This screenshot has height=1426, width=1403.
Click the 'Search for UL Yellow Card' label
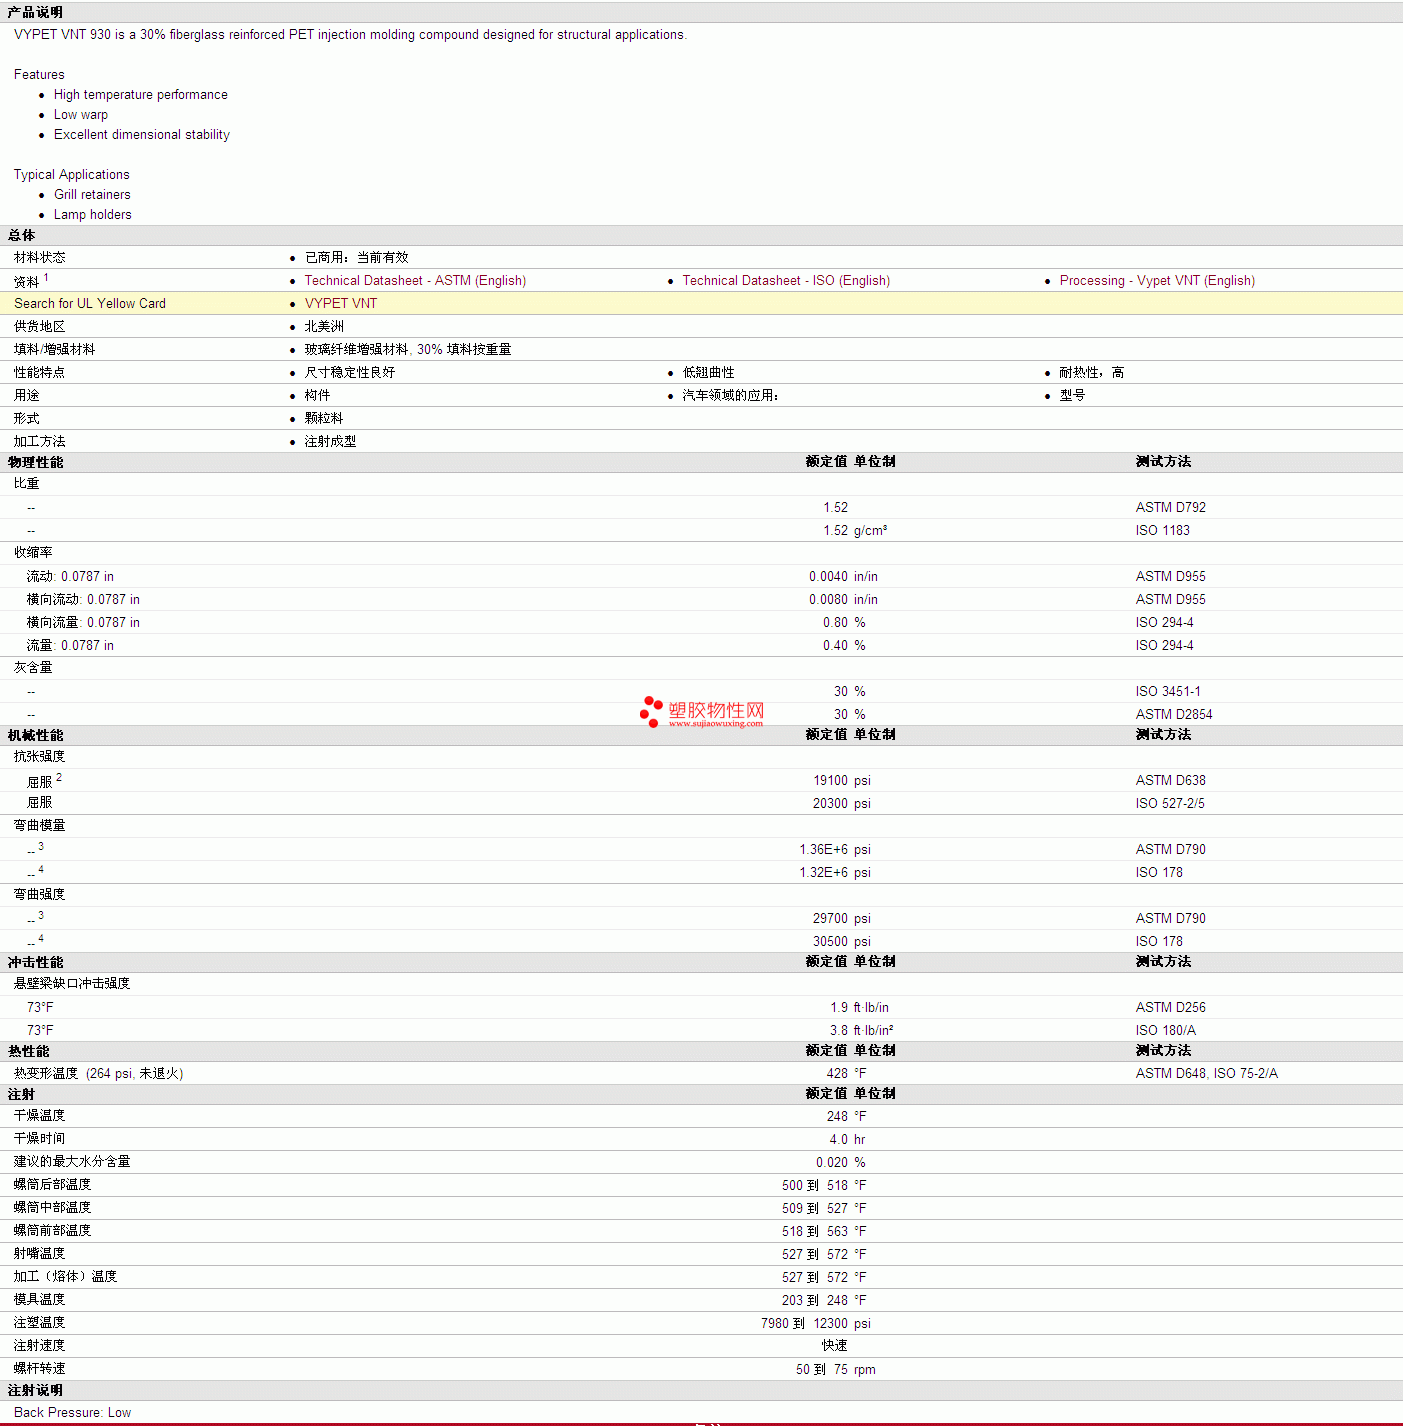[90, 304]
